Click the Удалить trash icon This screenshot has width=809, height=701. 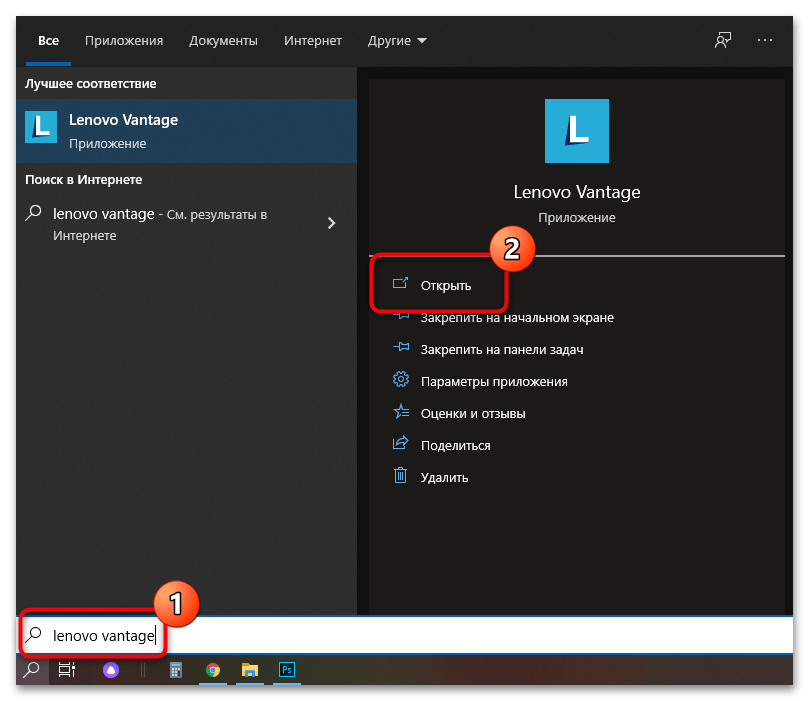click(x=401, y=477)
